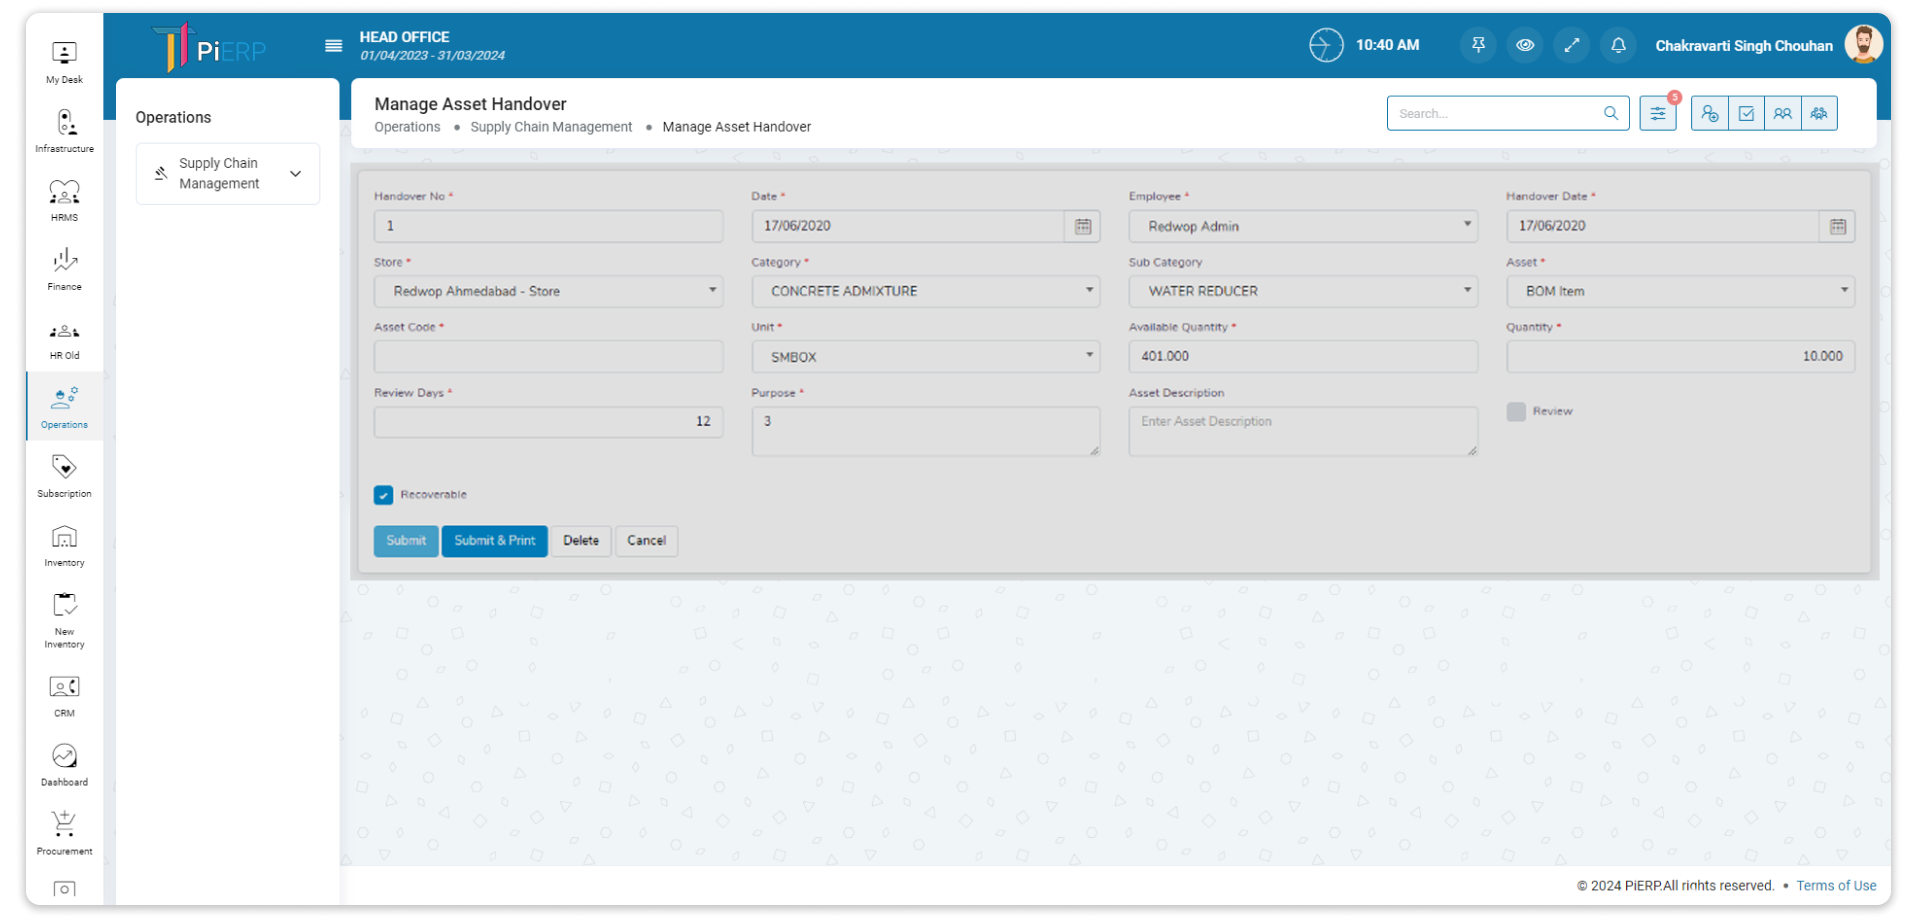Go to the Finance module in sidebar

point(64,270)
